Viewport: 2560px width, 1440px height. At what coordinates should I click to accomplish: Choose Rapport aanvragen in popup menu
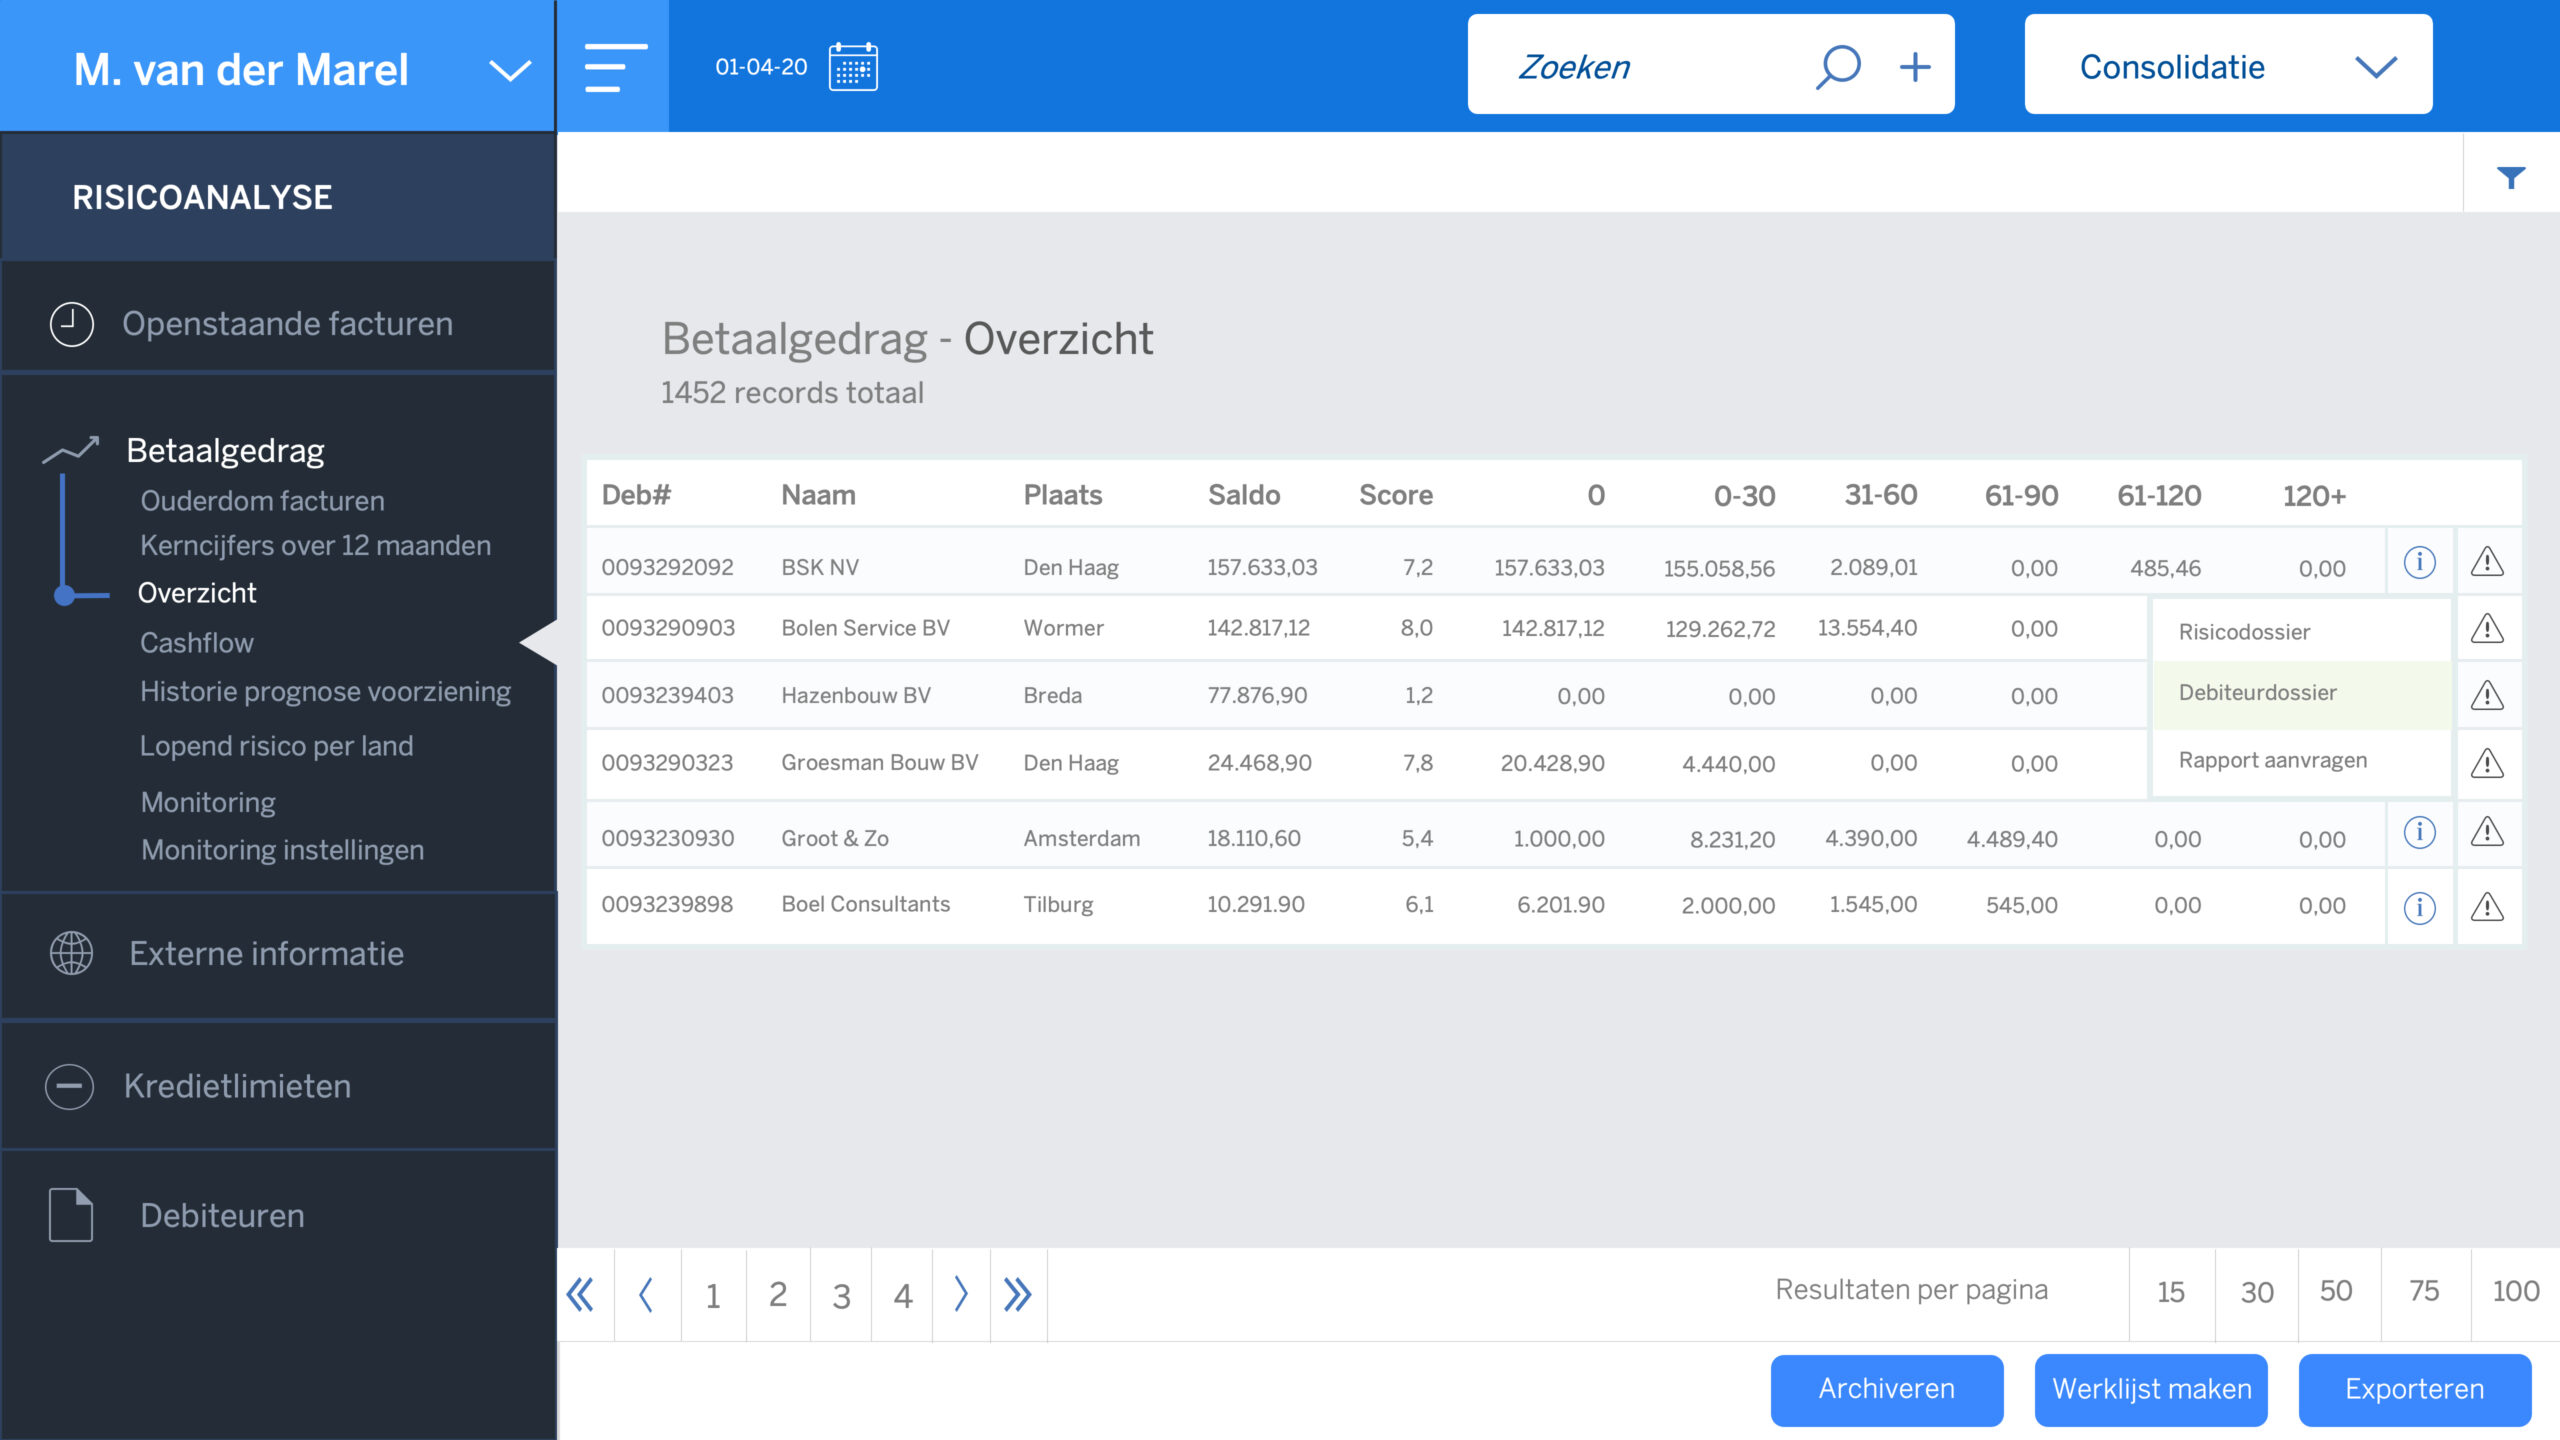[x=2272, y=760]
